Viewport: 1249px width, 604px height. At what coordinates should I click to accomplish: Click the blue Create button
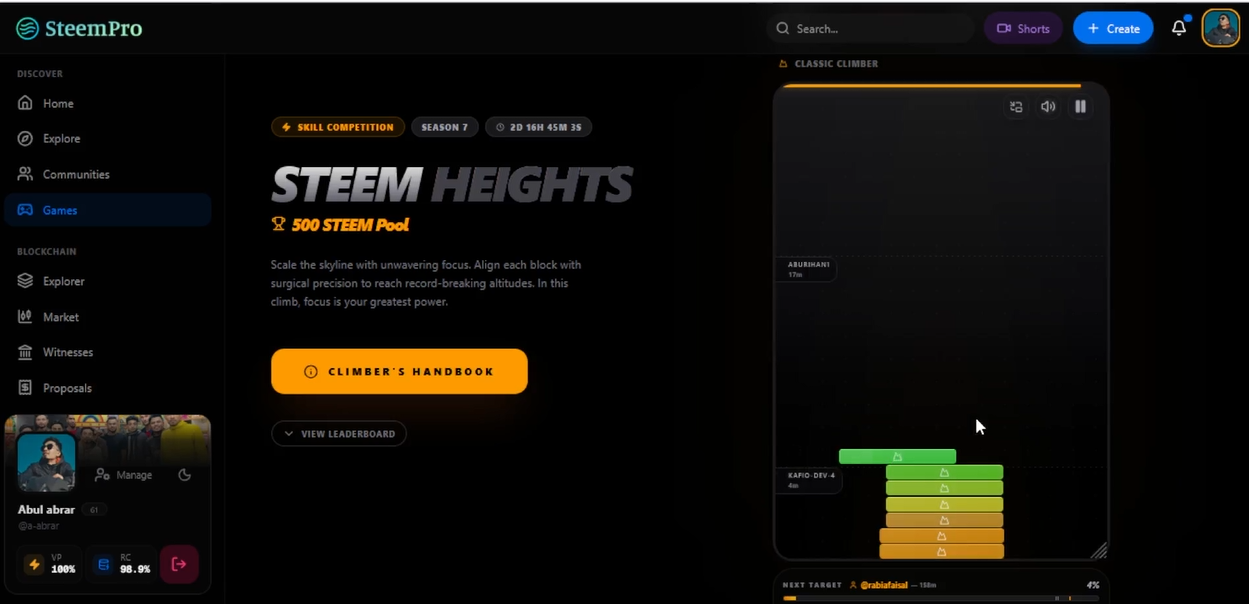1113,28
